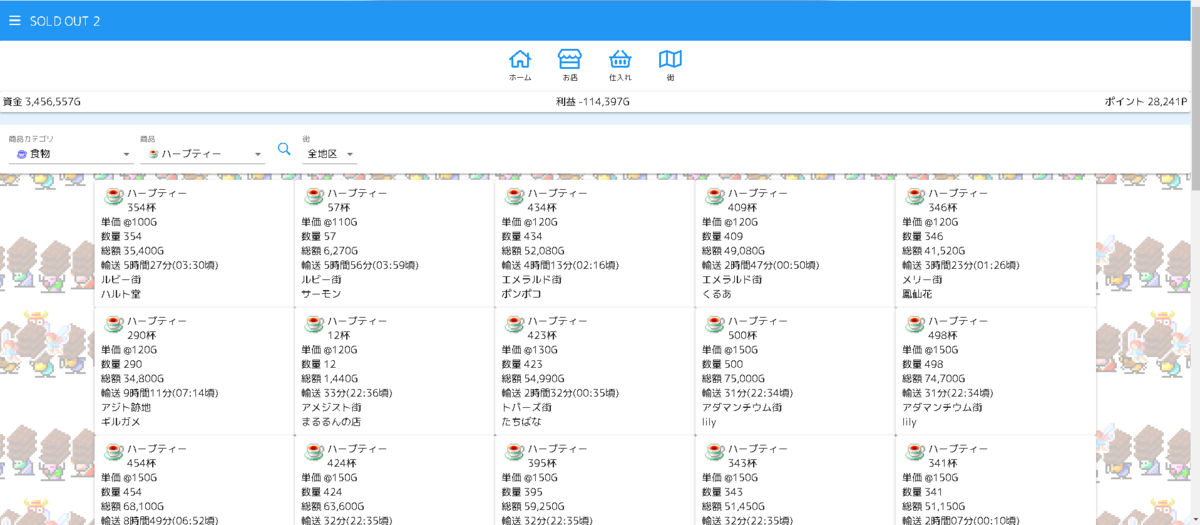The width and height of the screenshot is (1200, 525).
Task: Click the tea cup icon on the 409杯 card
Action: coord(714,194)
